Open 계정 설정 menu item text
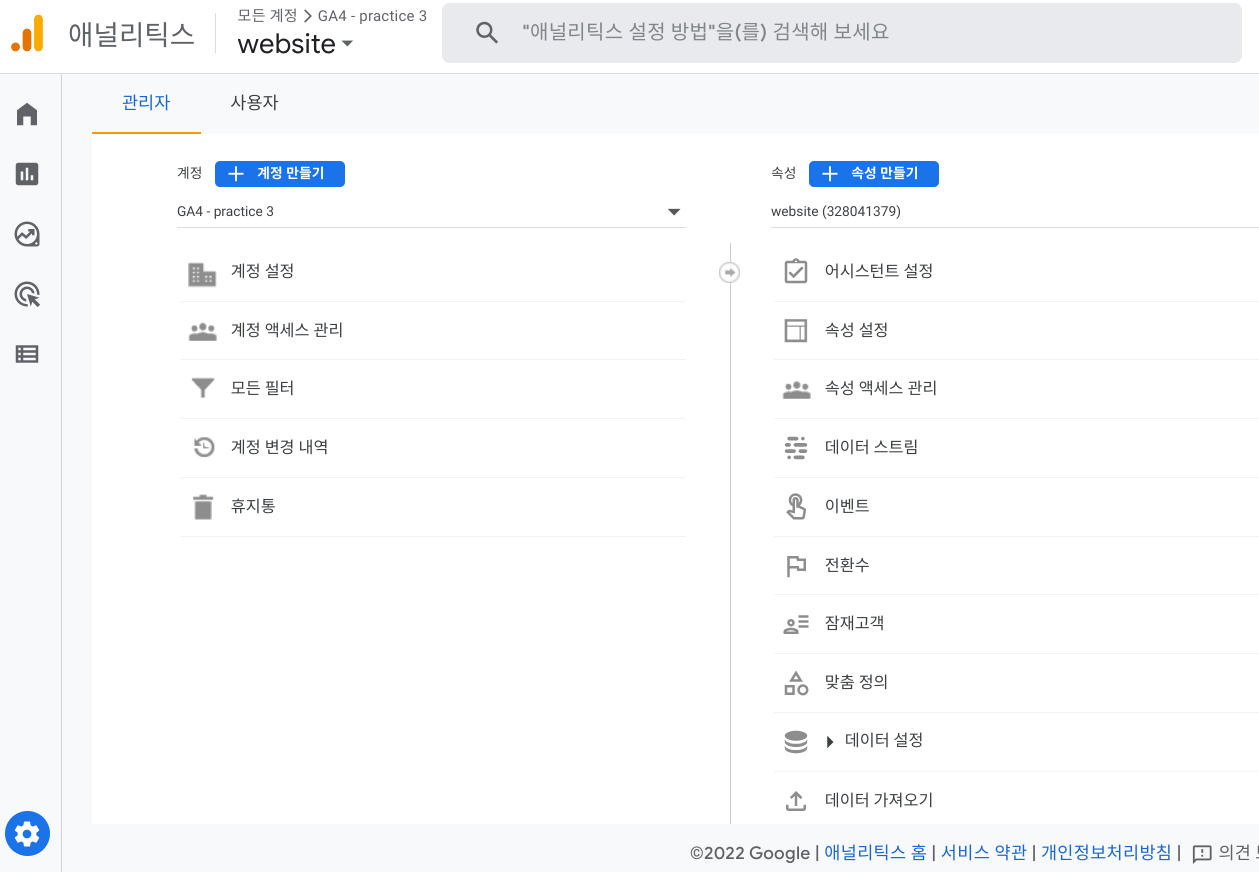 point(263,271)
